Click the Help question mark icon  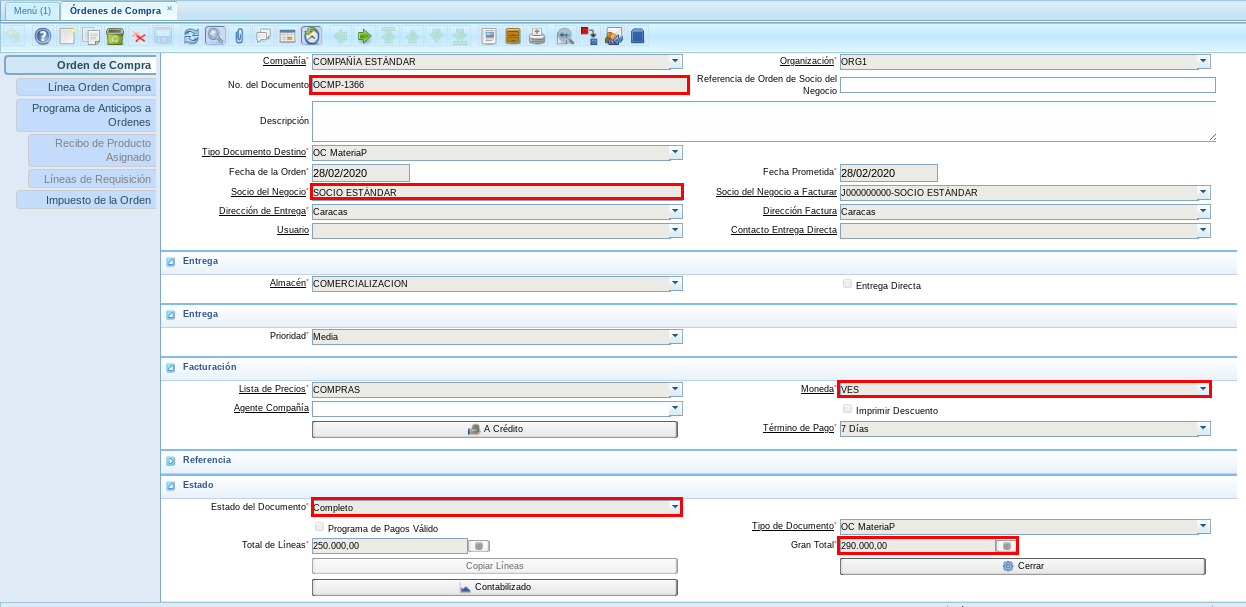pos(42,36)
